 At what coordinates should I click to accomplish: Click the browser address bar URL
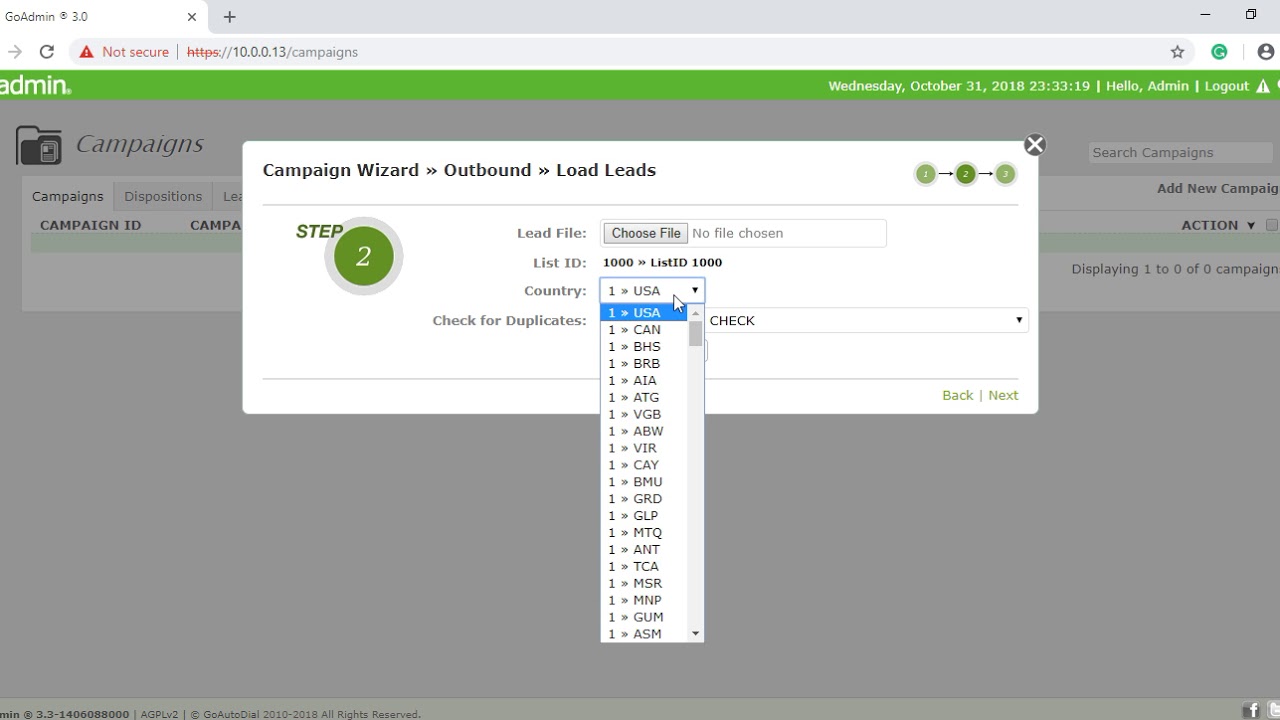pos(272,52)
